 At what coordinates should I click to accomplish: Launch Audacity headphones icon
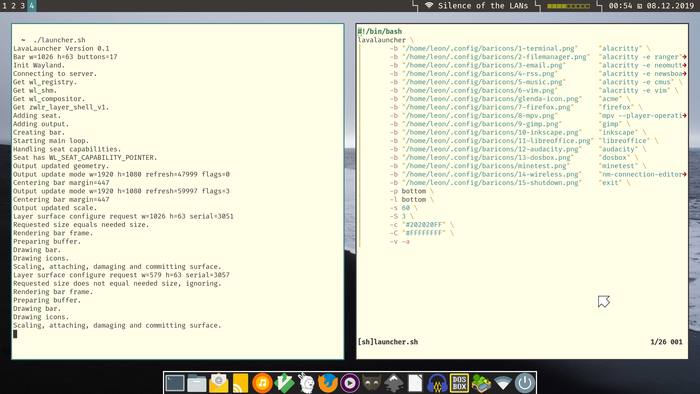click(x=437, y=383)
